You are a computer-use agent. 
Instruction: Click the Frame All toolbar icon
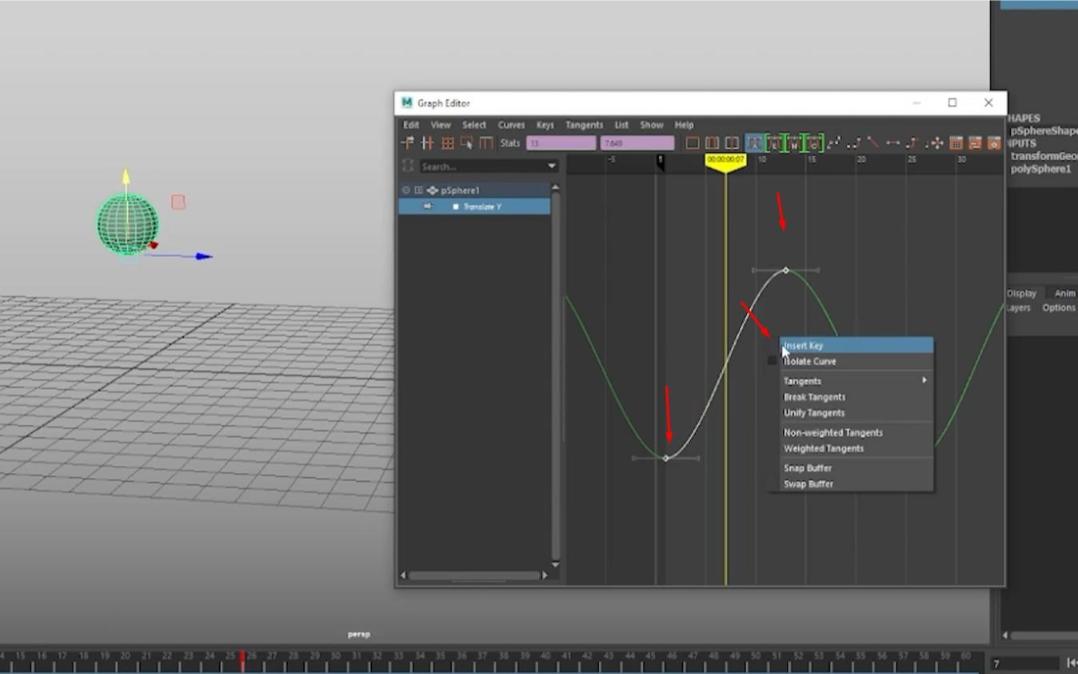(692, 143)
